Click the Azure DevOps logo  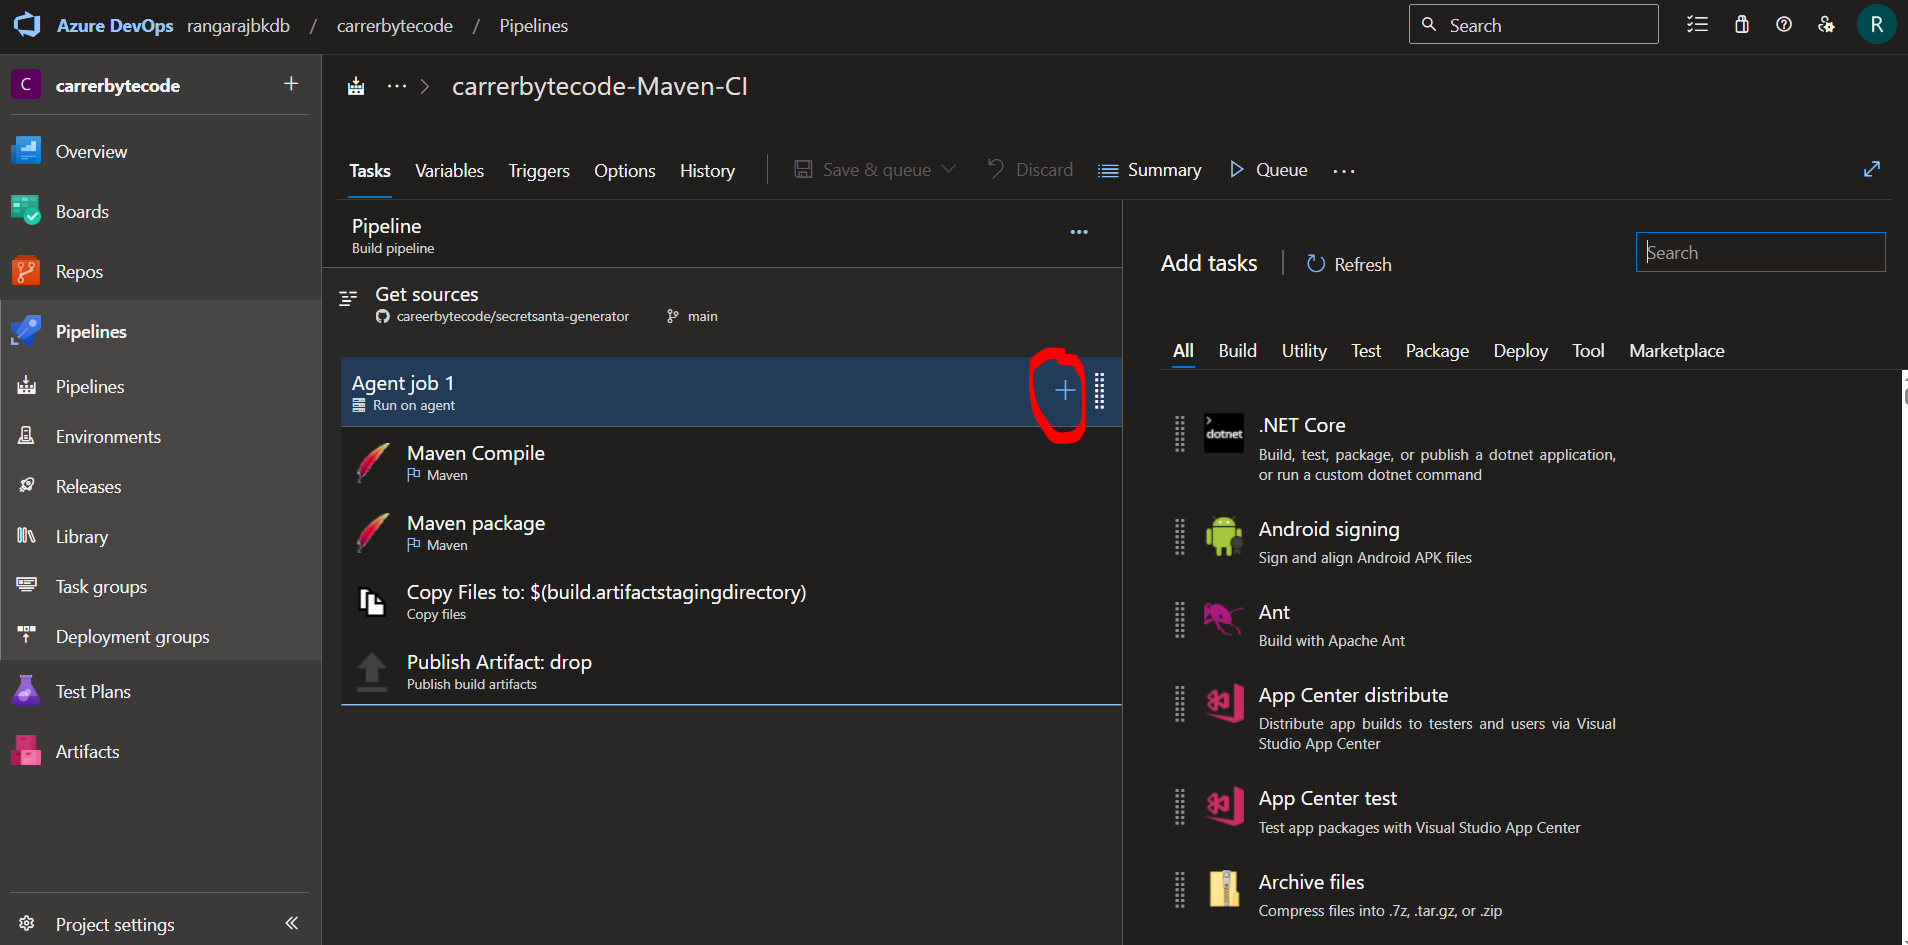[27, 25]
